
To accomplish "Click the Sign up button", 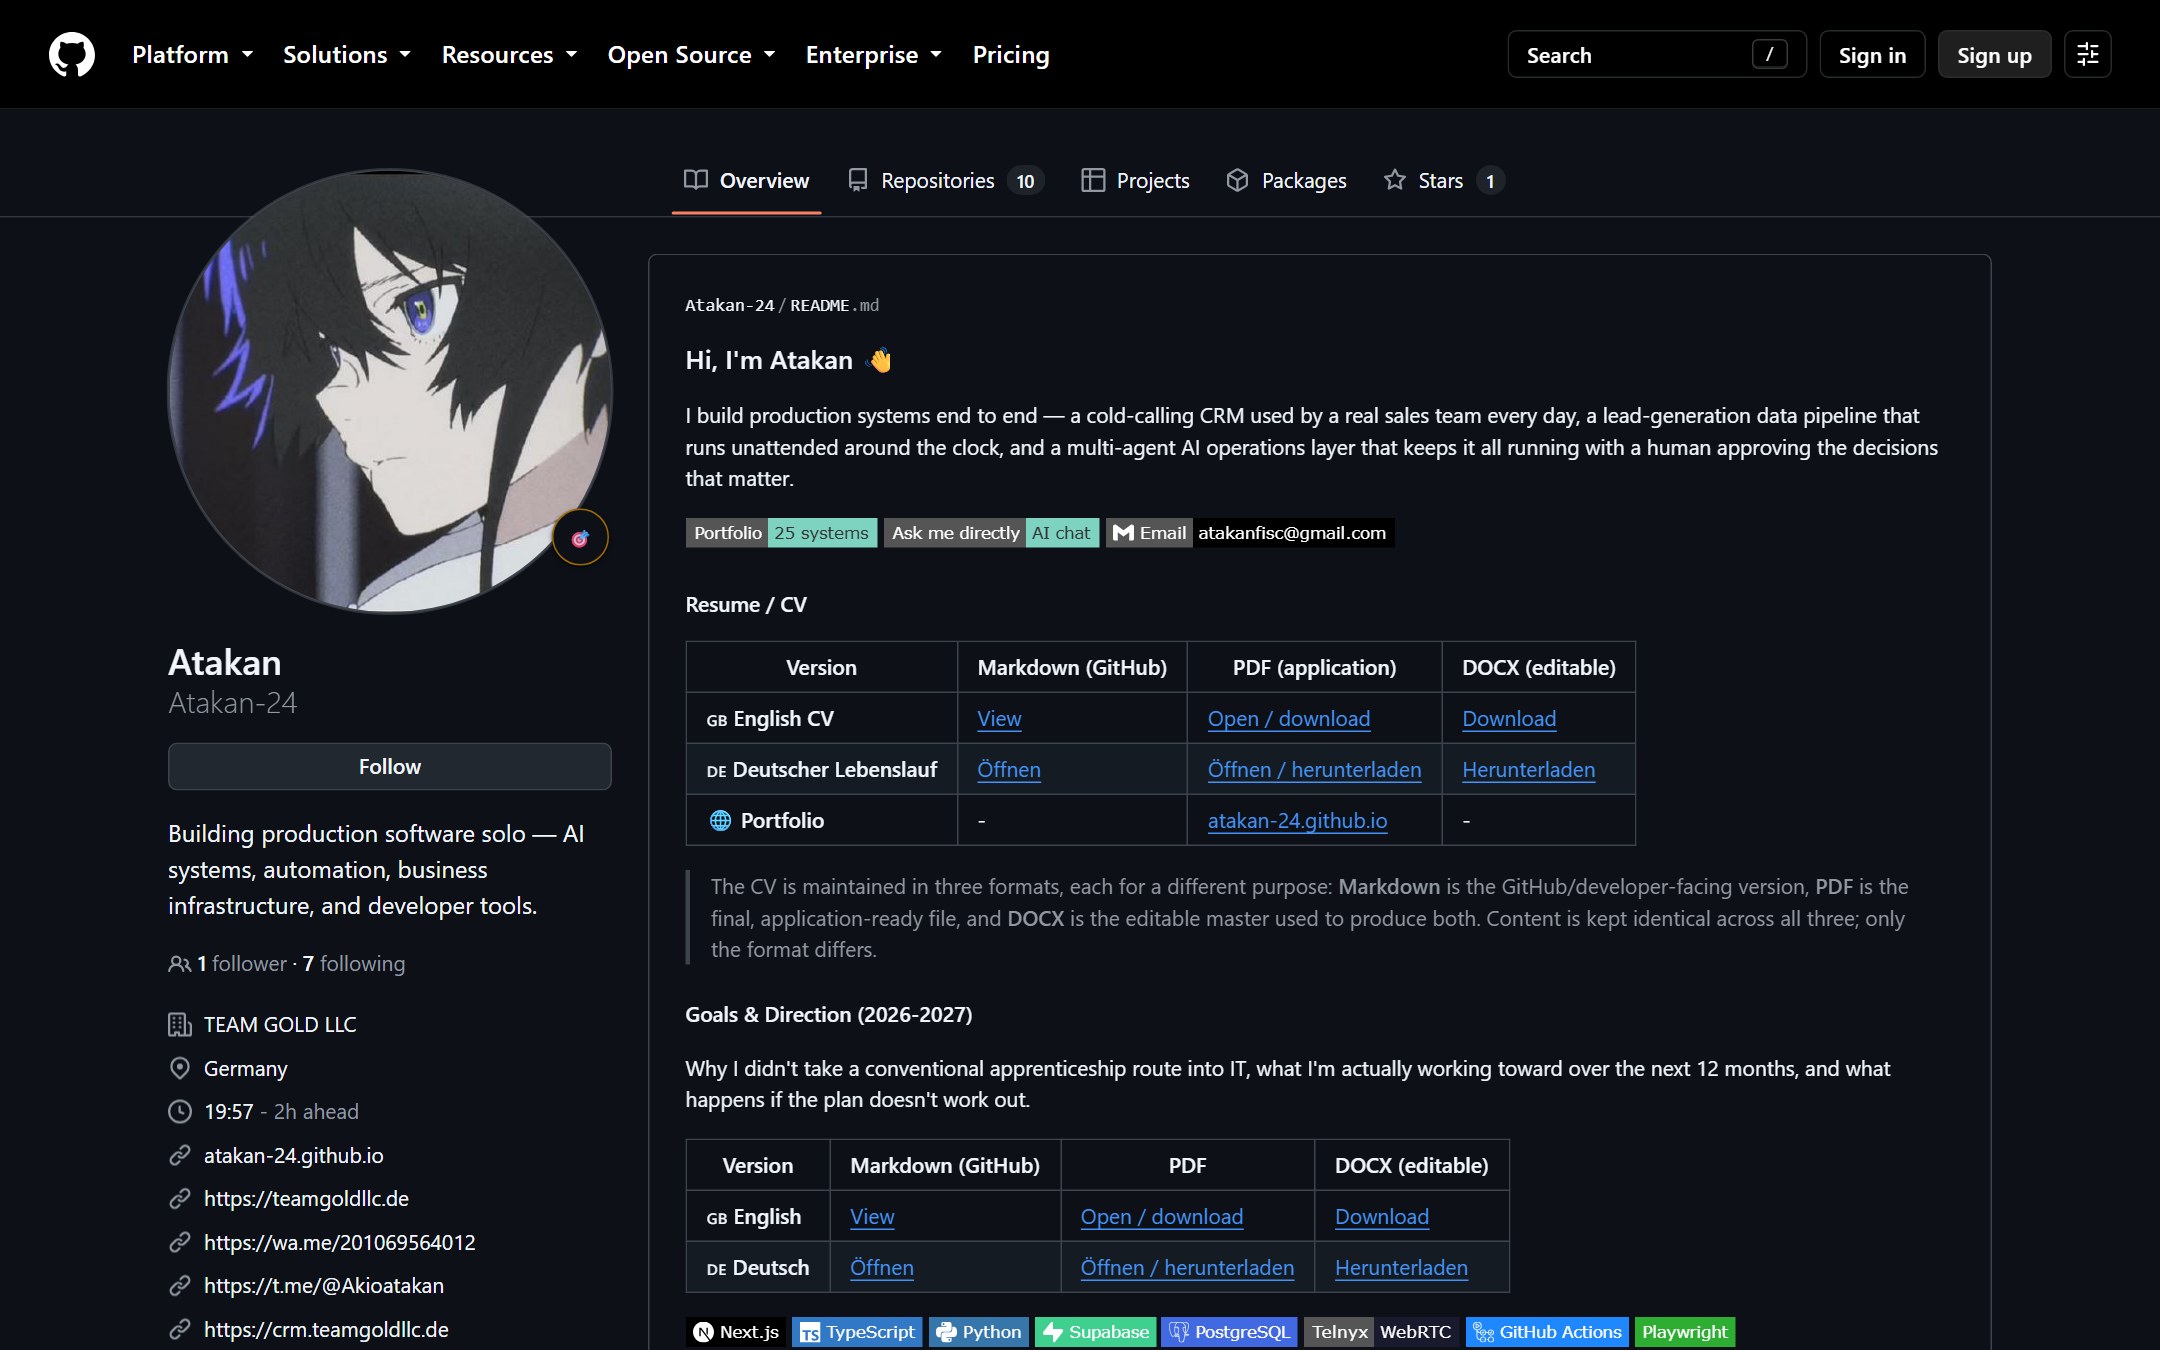I will pyautogui.click(x=1994, y=55).
